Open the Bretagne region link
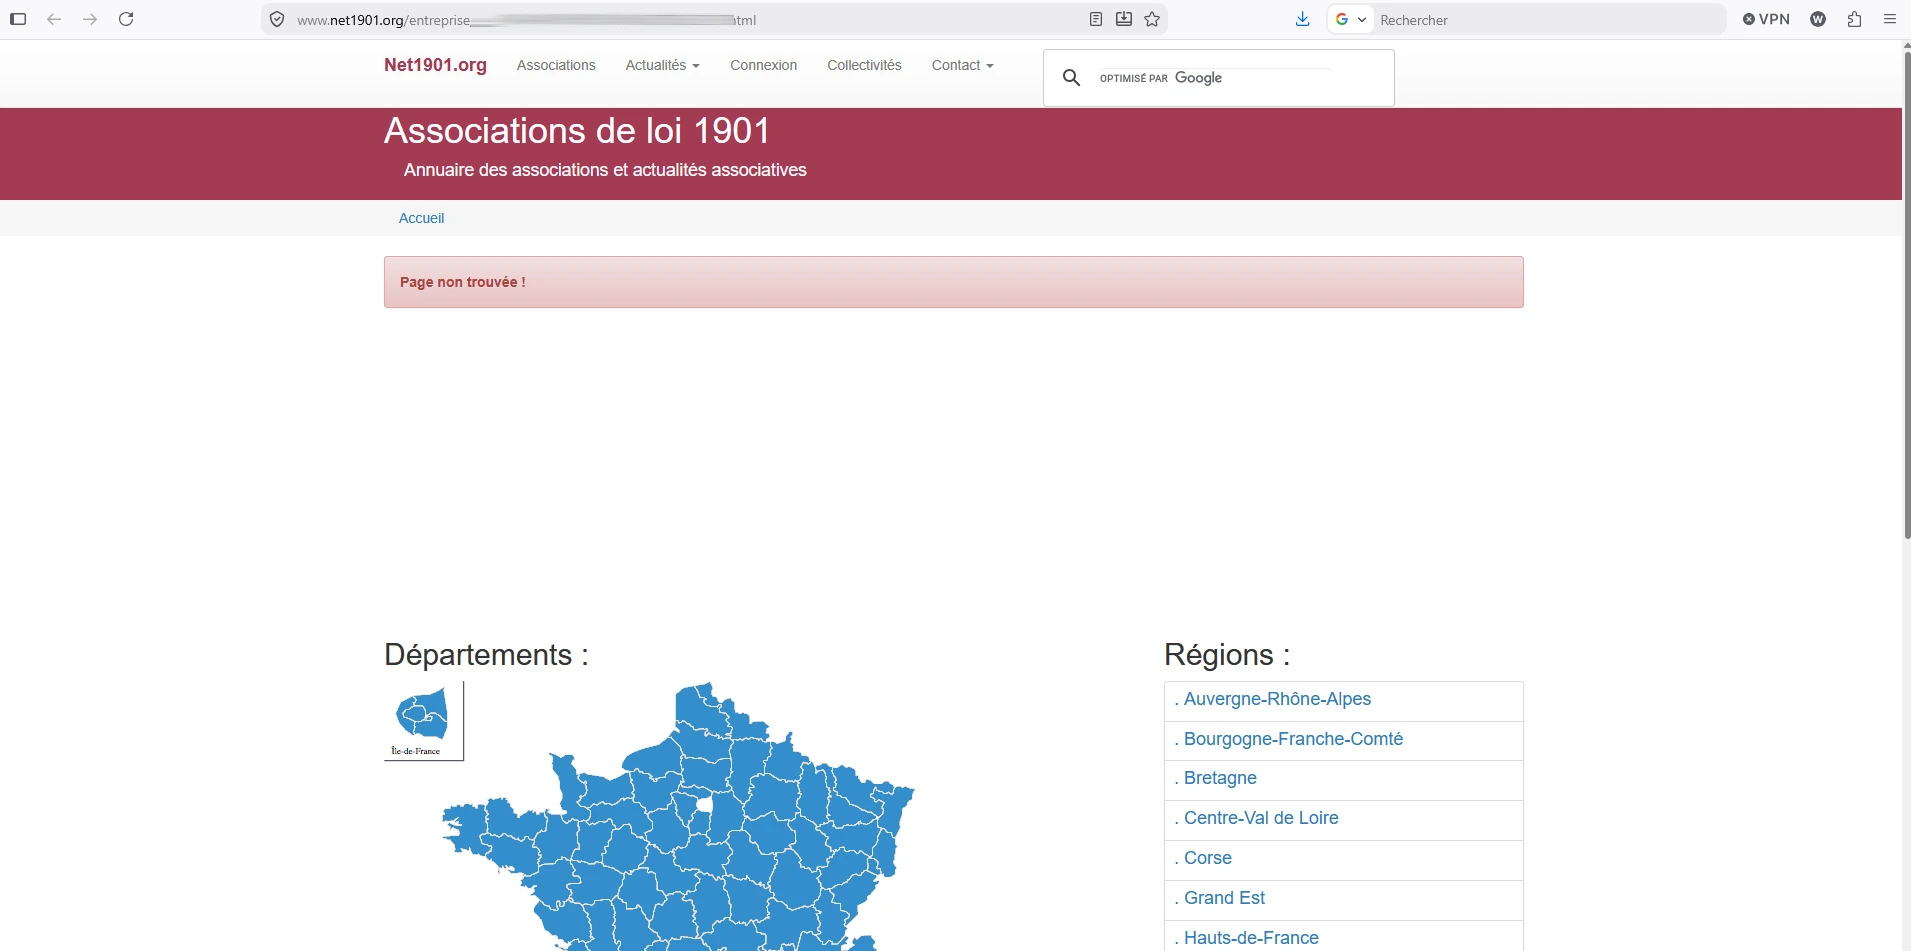 pos(1220,778)
